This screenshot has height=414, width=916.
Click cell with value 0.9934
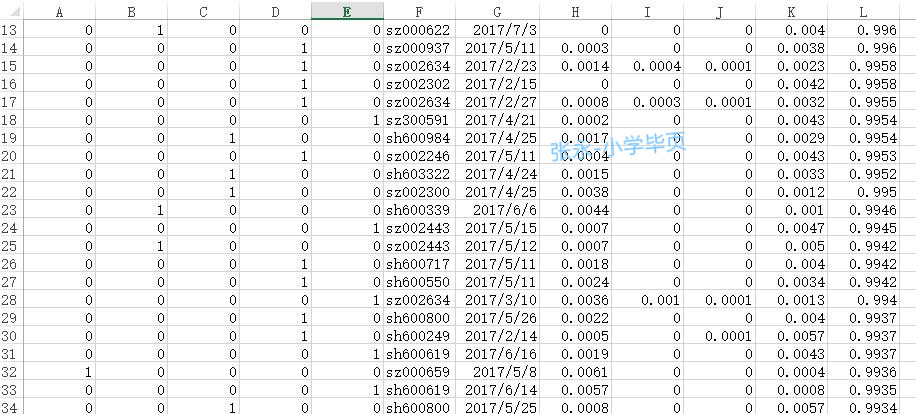863,408
